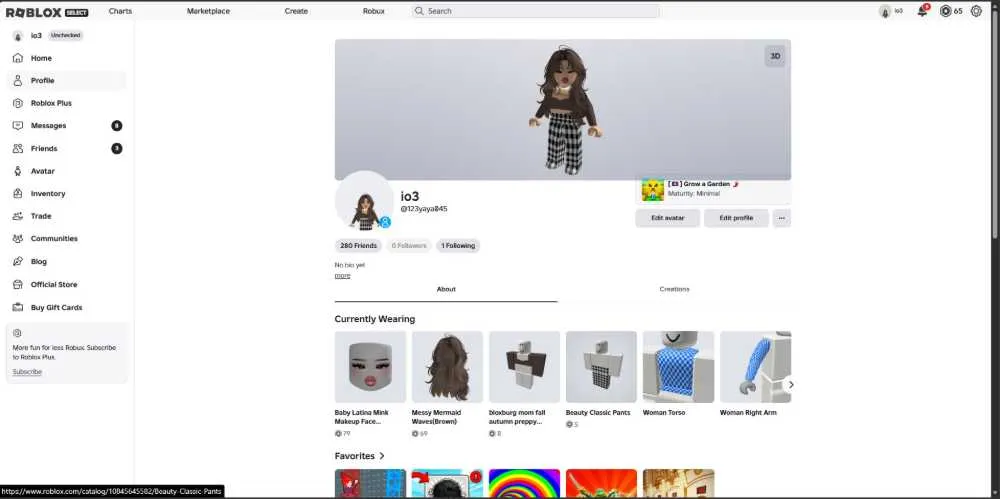
Task: Open Create in top navigation
Action: pos(296,11)
